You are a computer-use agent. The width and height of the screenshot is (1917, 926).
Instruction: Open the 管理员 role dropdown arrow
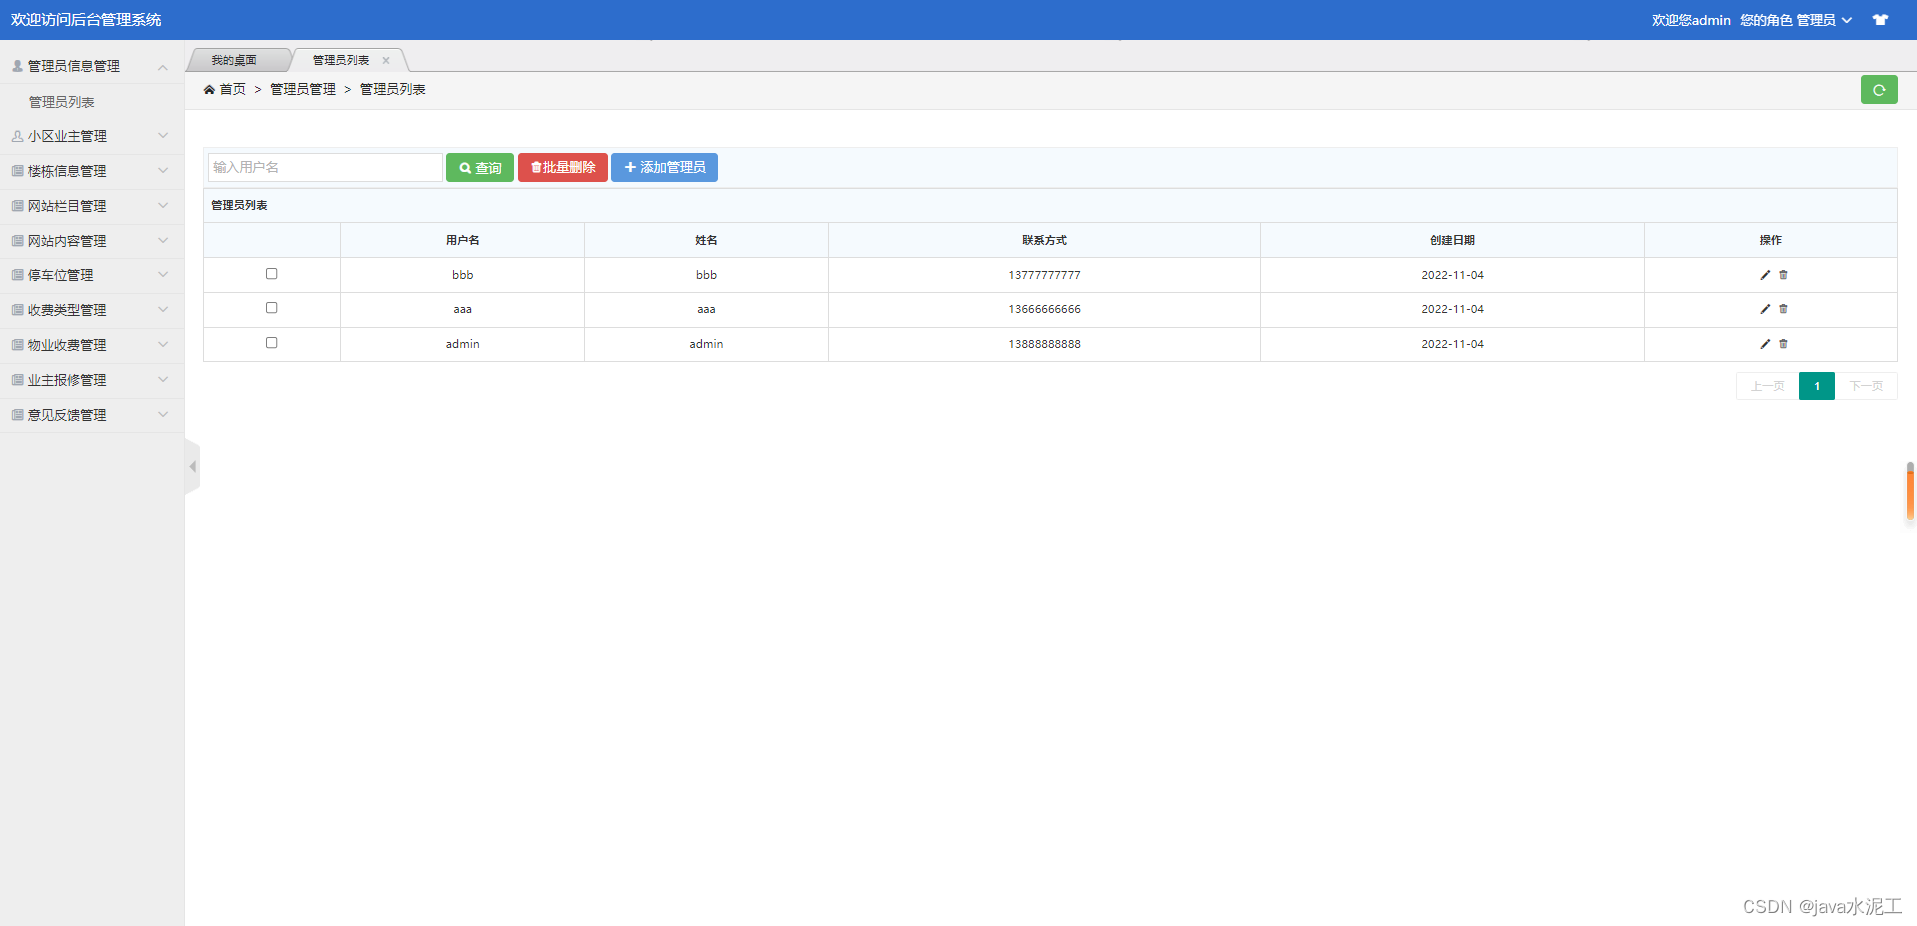(1847, 20)
